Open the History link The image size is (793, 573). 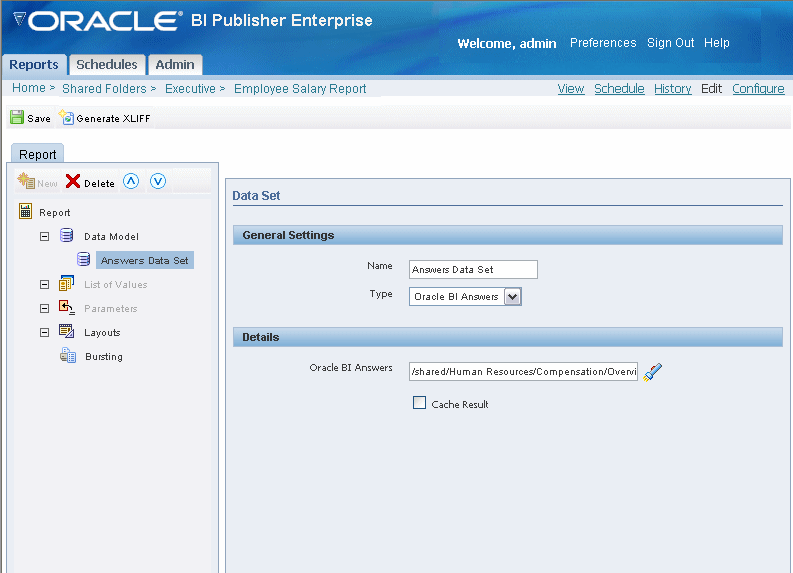pos(673,89)
